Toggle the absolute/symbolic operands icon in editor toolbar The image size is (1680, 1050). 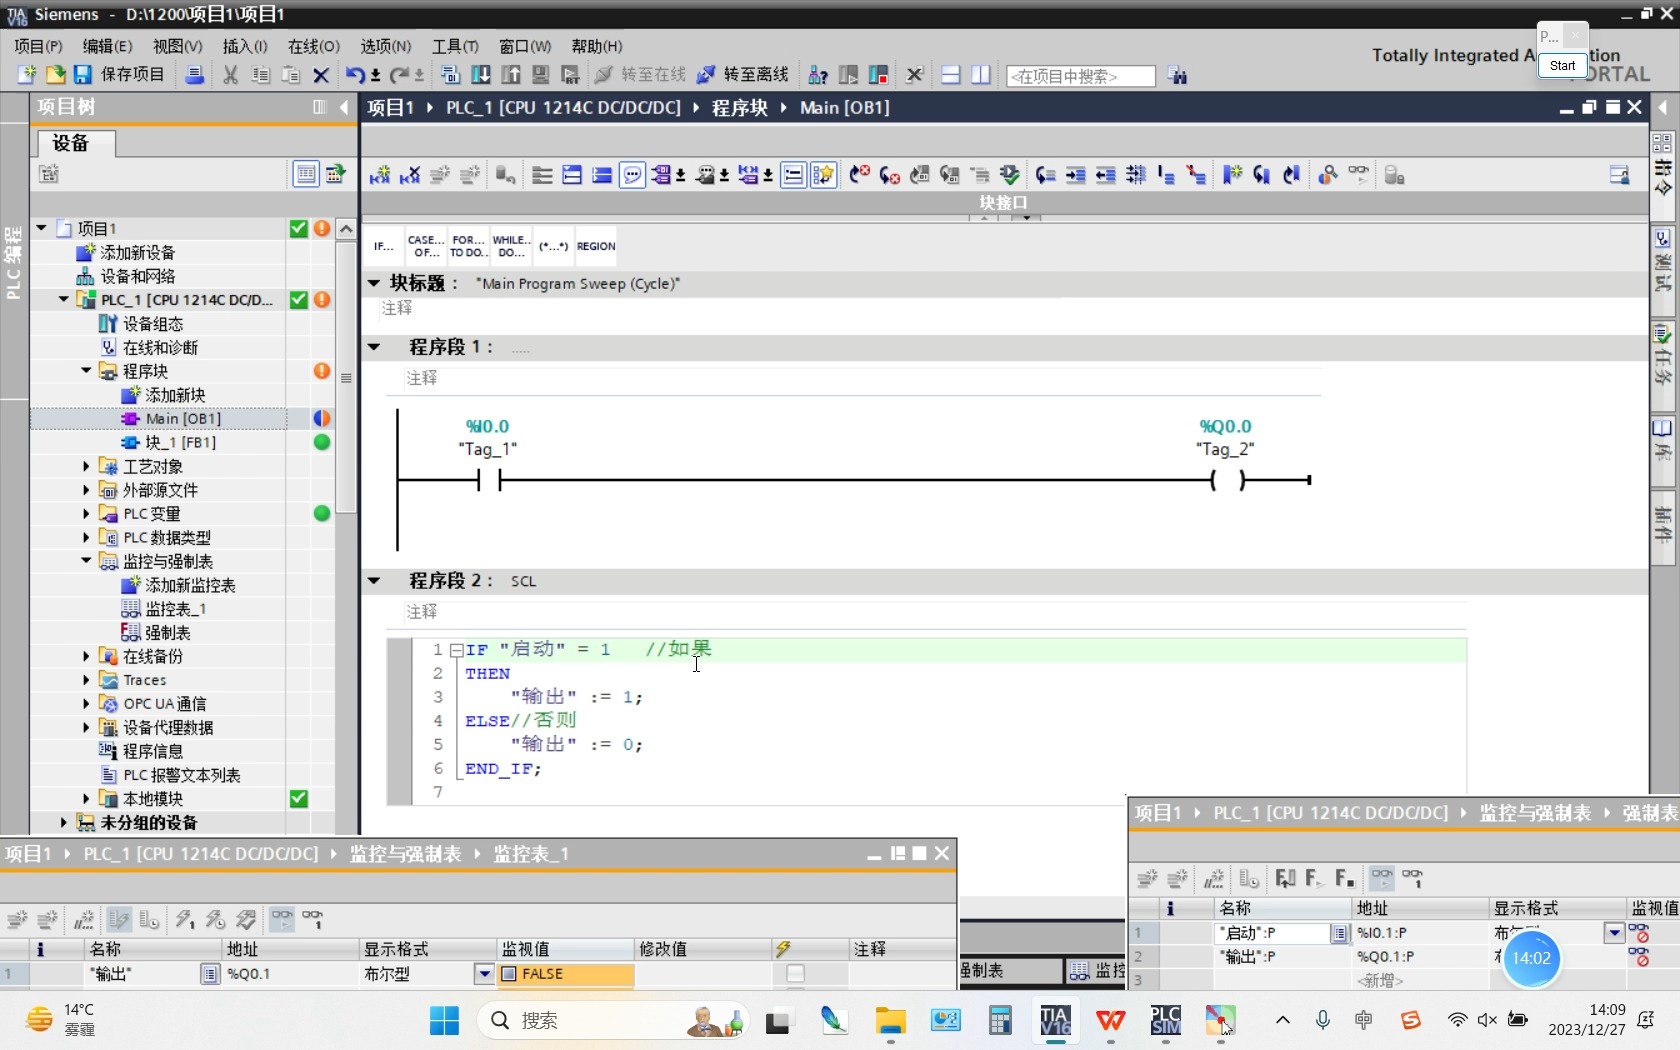click(663, 175)
